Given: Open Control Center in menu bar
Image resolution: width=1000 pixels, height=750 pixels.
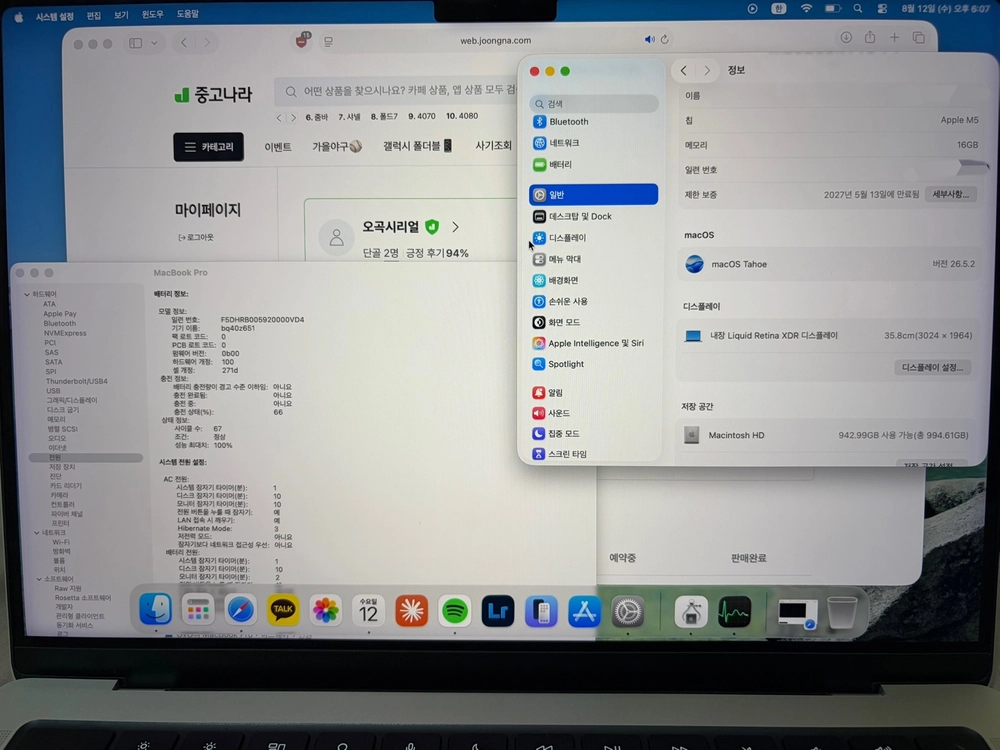Looking at the screenshot, I should pyautogui.click(x=882, y=9).
